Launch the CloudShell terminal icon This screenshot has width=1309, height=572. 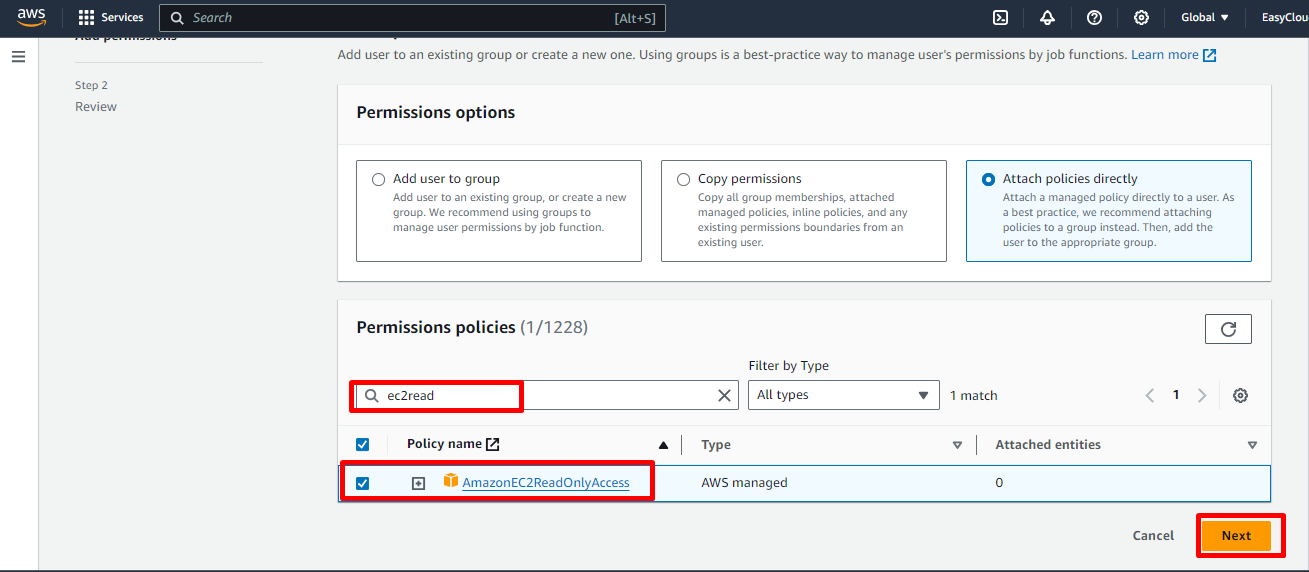1000,17
